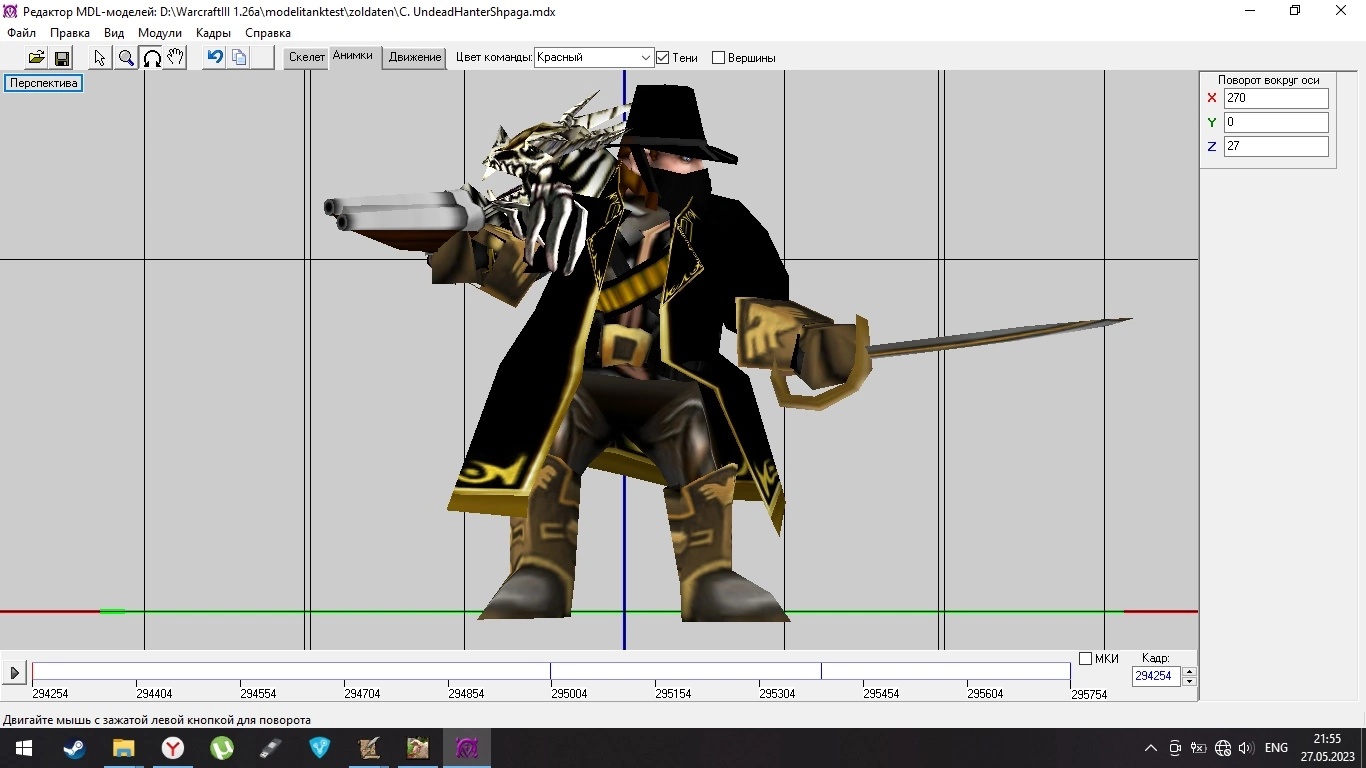Open the Модули menu
Viewport: 1366px width, 768px height.
coord(160,33)
